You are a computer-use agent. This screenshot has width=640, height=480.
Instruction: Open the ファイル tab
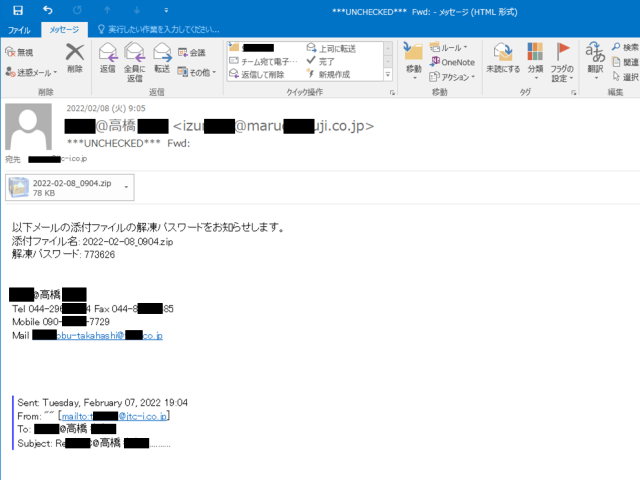19,30
